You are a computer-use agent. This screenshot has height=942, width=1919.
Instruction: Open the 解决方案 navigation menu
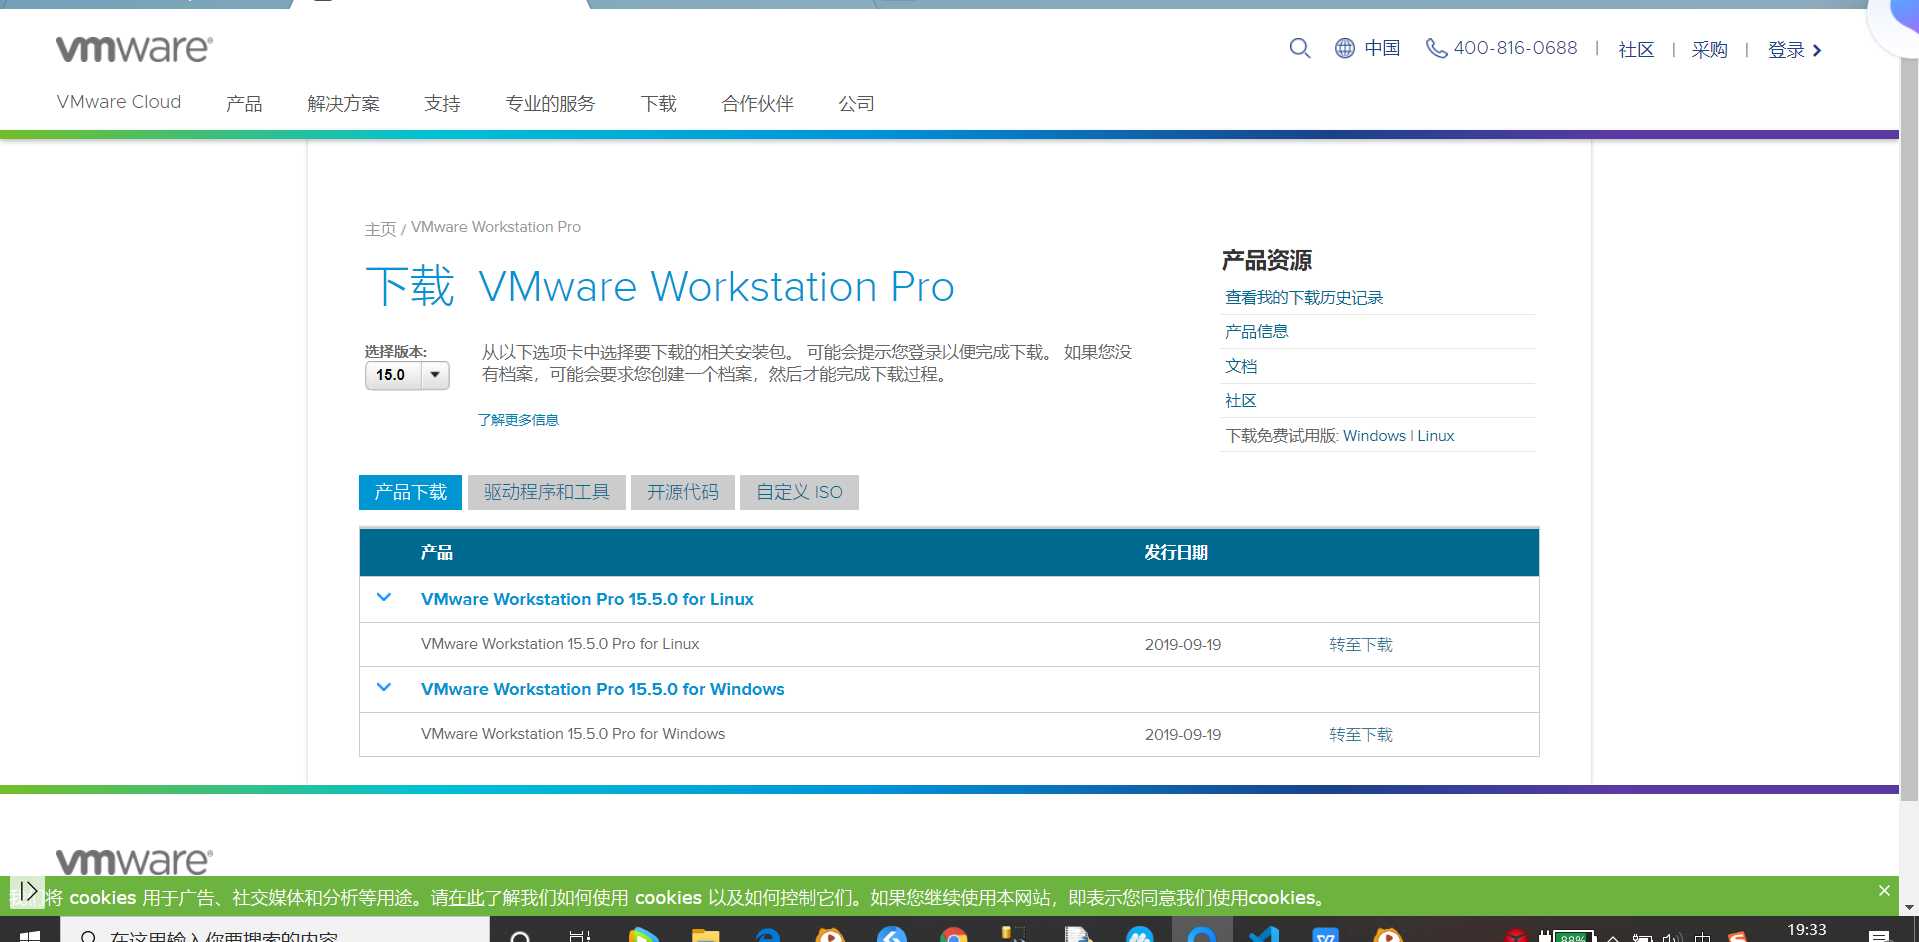tap(343, 103)
